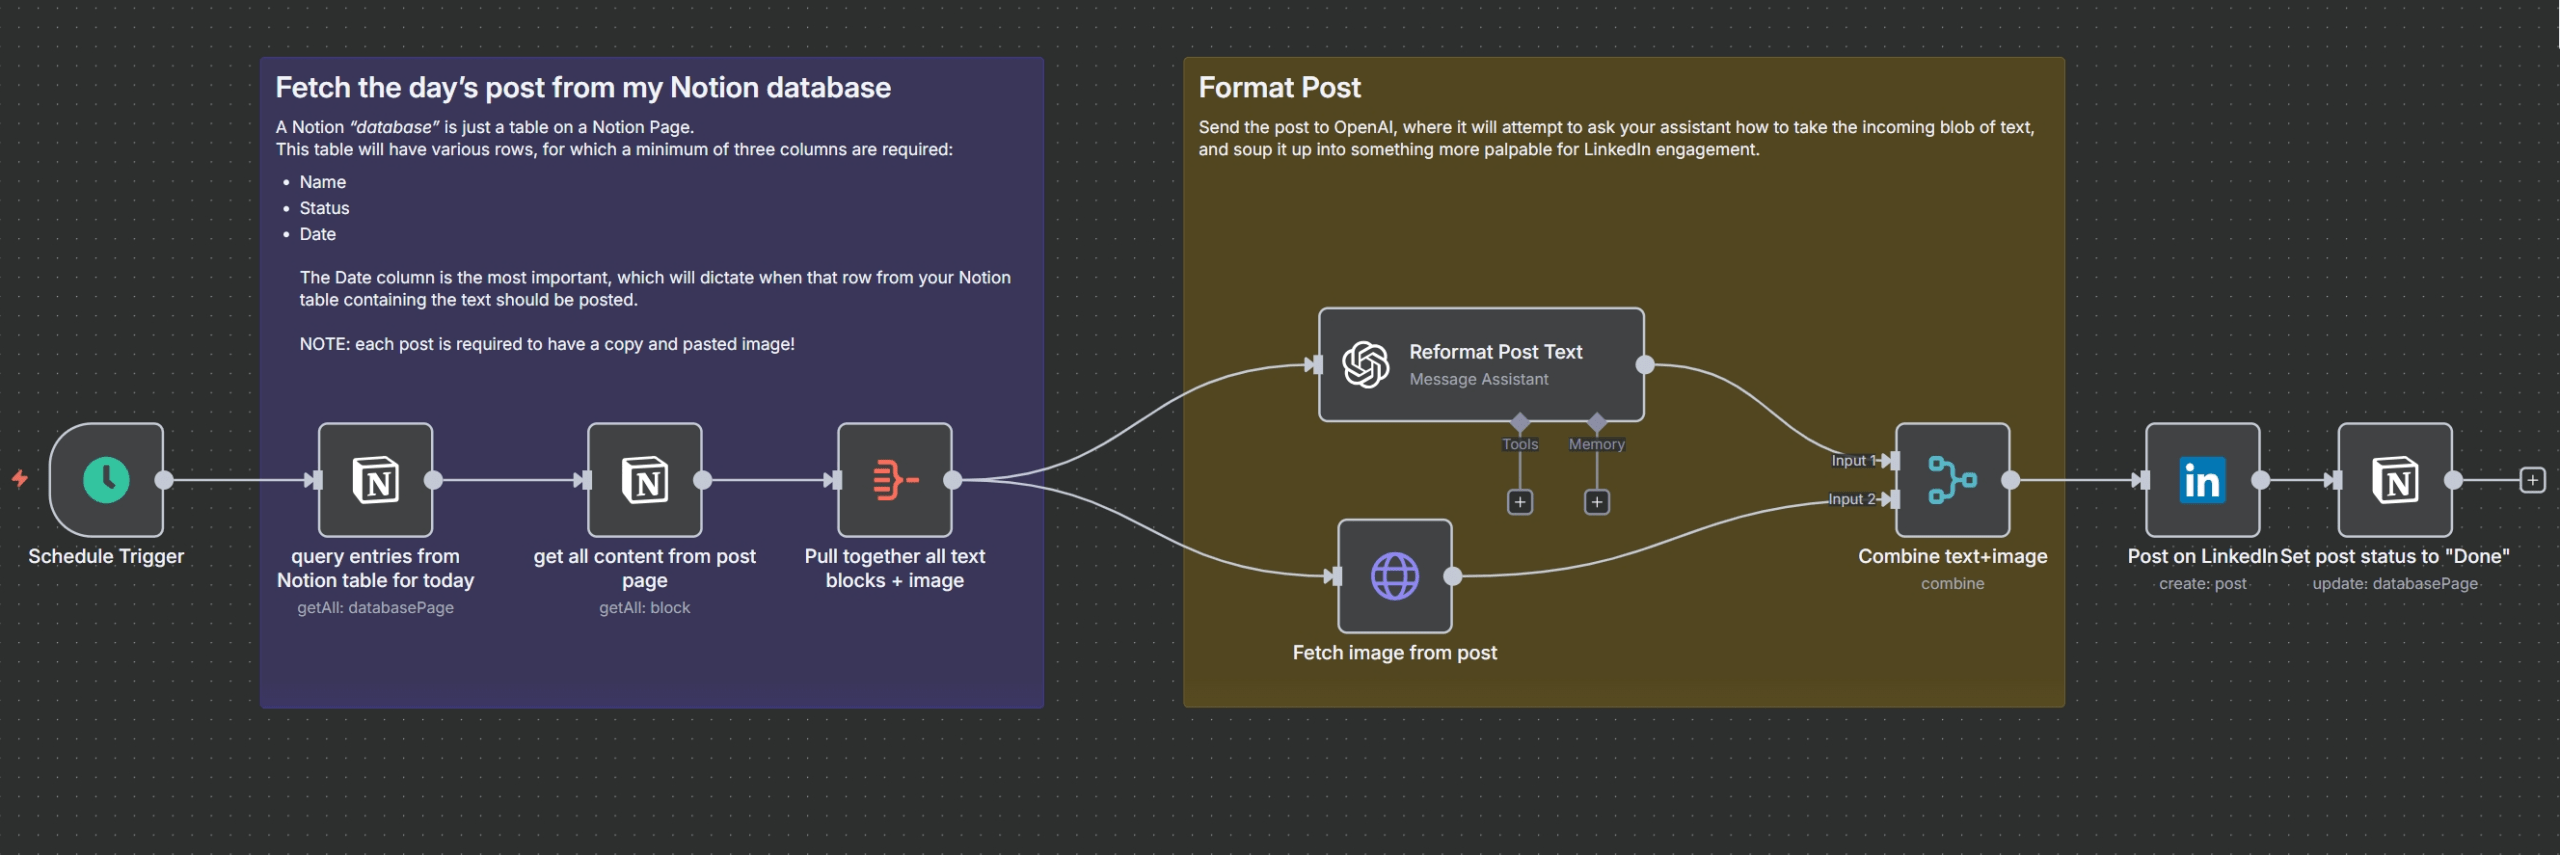The image size is (2560, 855).
Task: Select the Format Post sticky note title
Action: pyautogui.click(x=1279, y=88)
